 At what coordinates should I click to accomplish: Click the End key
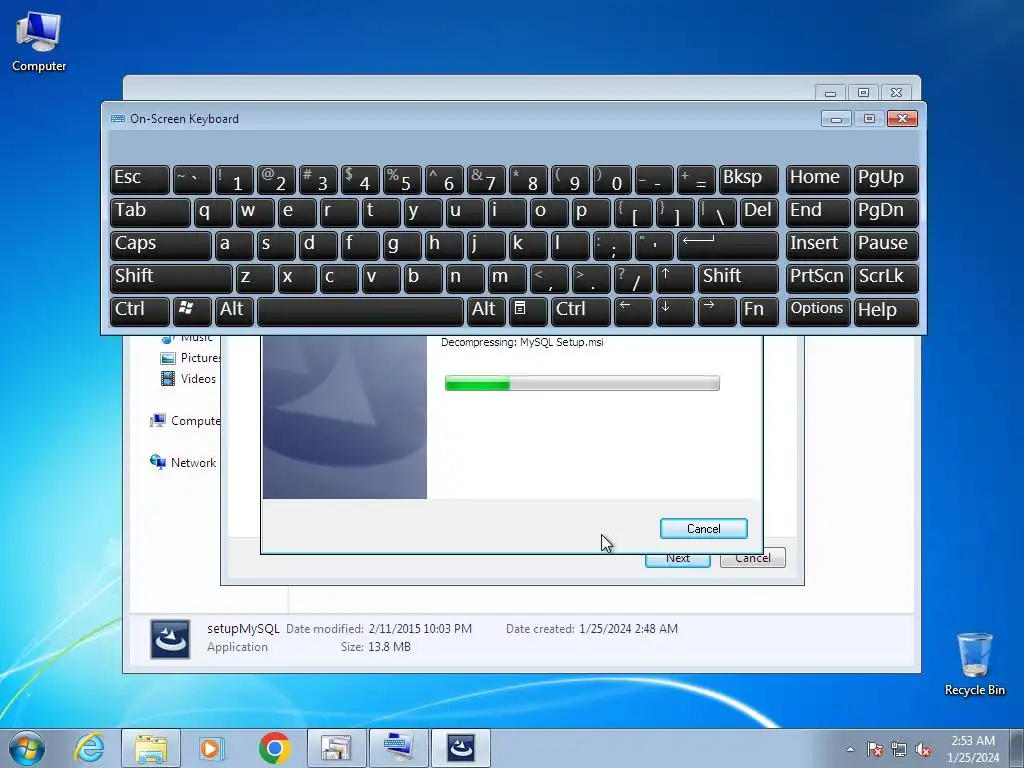(818, 212)
